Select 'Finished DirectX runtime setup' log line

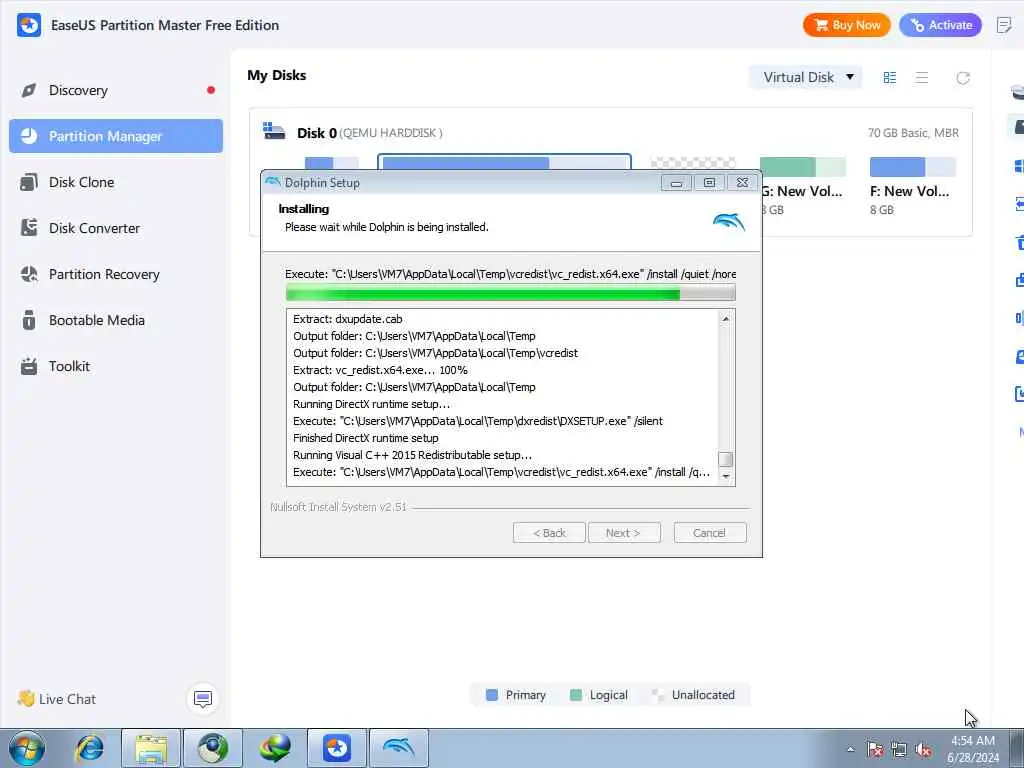pyautogui.click(x=366, y=438)
